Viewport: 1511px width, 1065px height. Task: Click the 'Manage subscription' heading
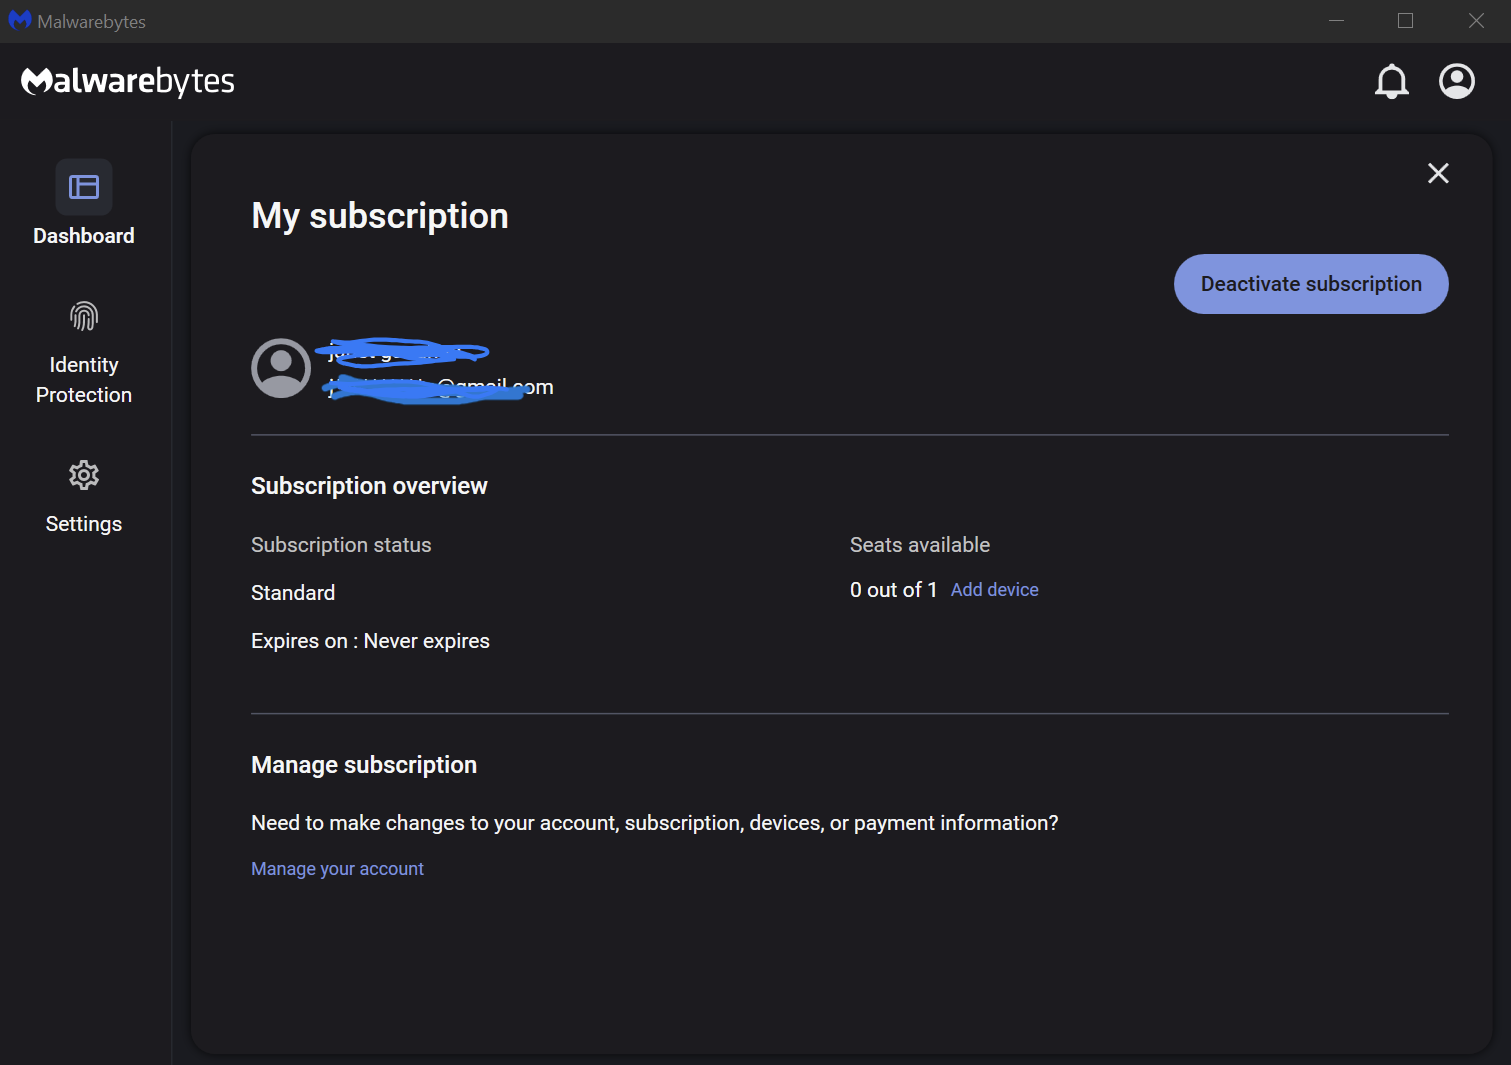(364, 765)
